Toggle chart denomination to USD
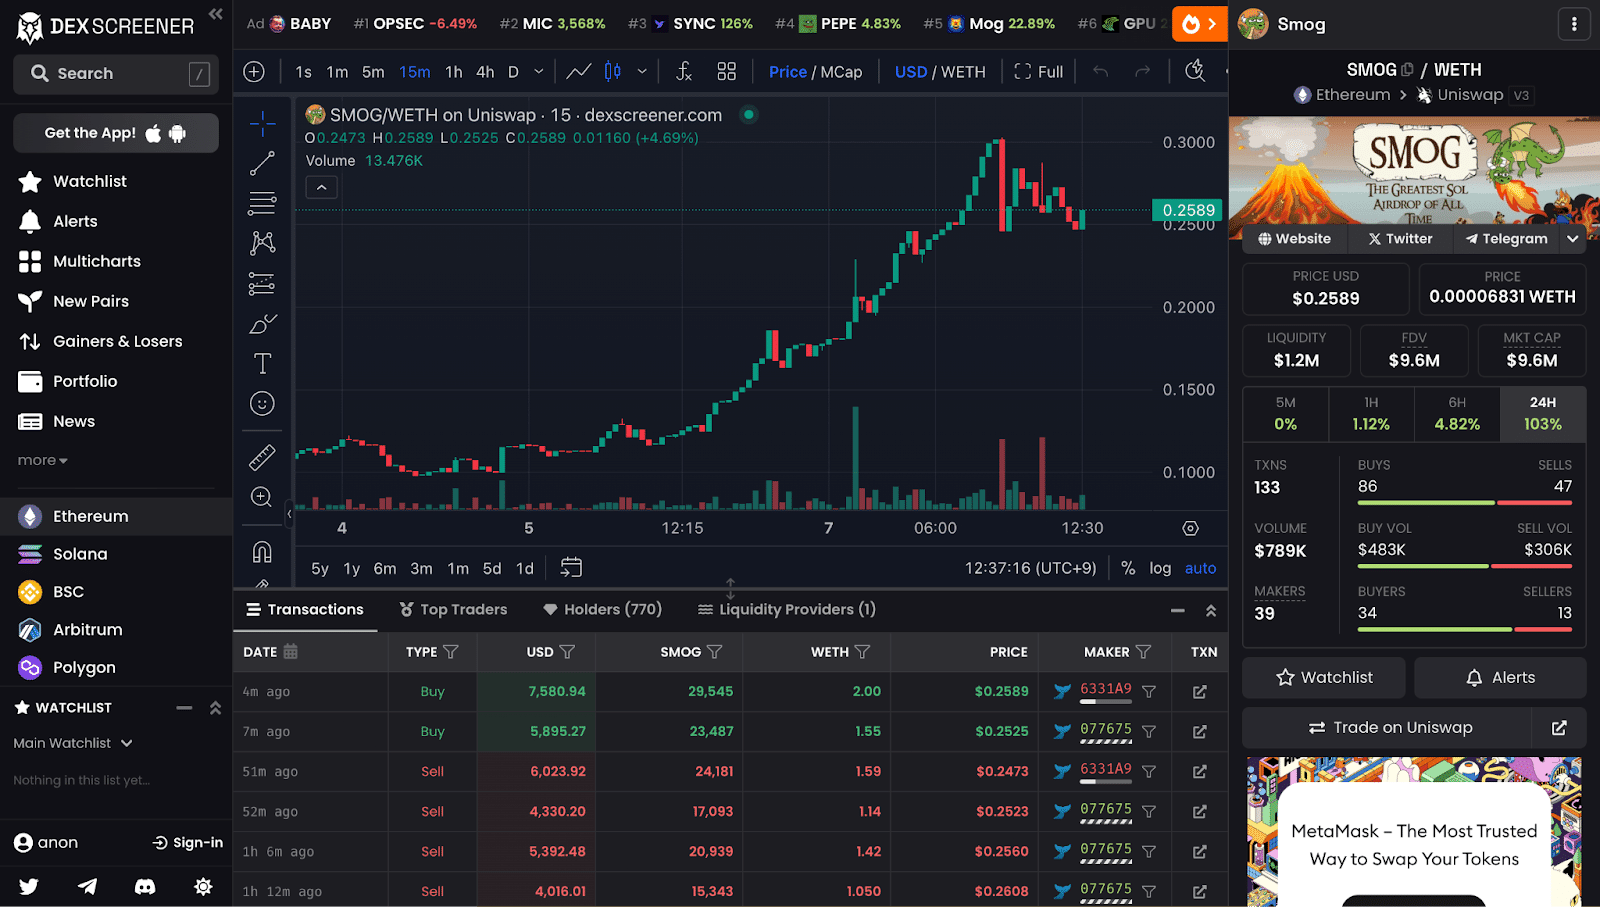 coord(911,72)
